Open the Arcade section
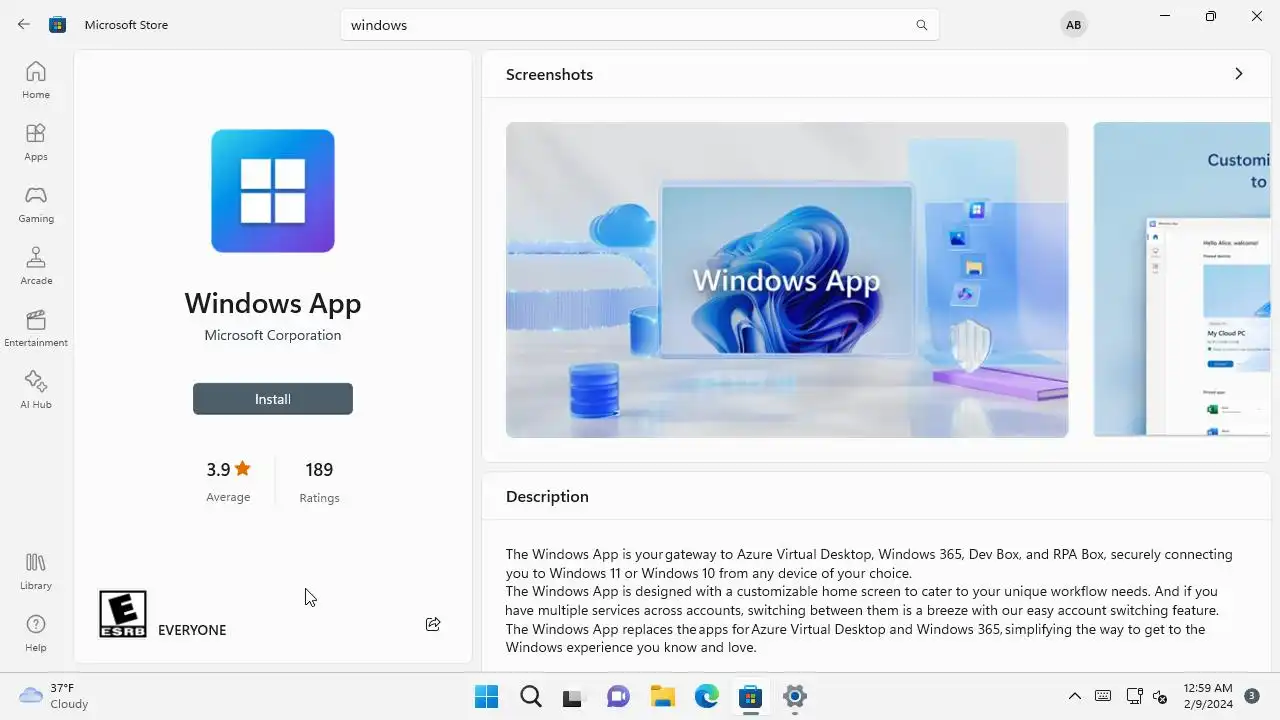1280x720 pixels. pos(36,266)
